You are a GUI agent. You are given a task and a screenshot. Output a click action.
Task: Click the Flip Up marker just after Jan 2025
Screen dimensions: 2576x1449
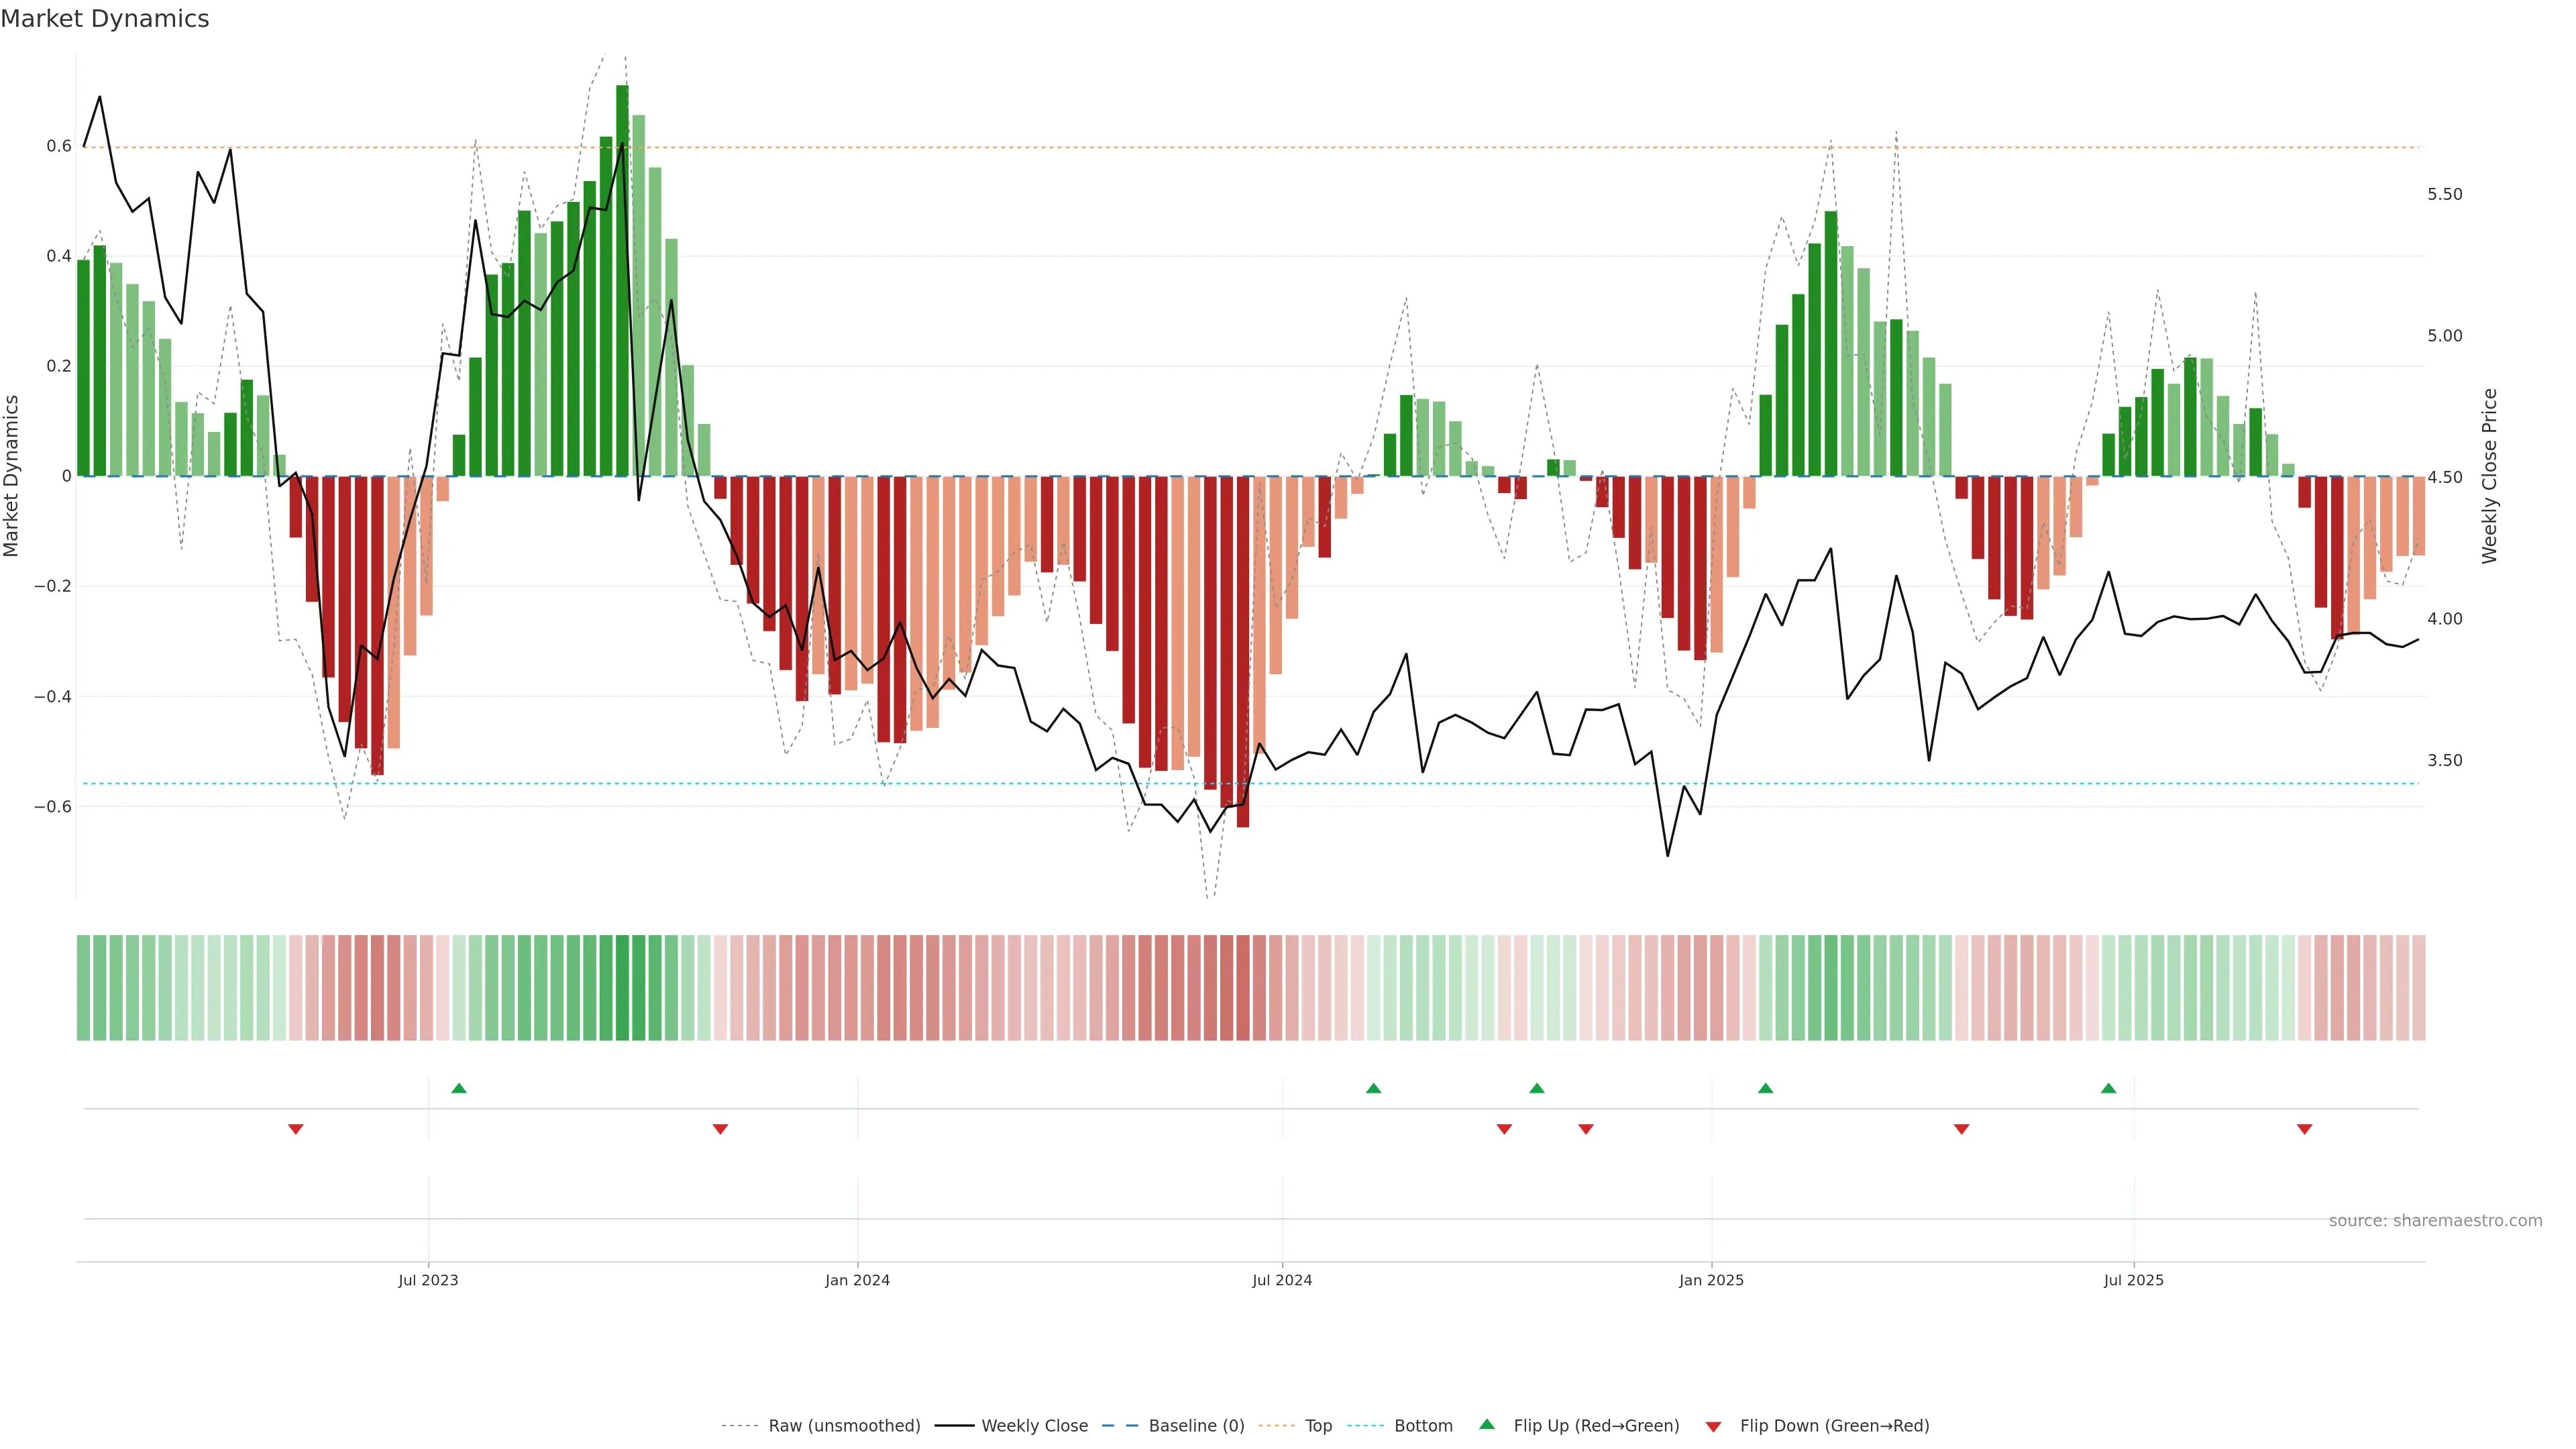coord(1765,1088)
